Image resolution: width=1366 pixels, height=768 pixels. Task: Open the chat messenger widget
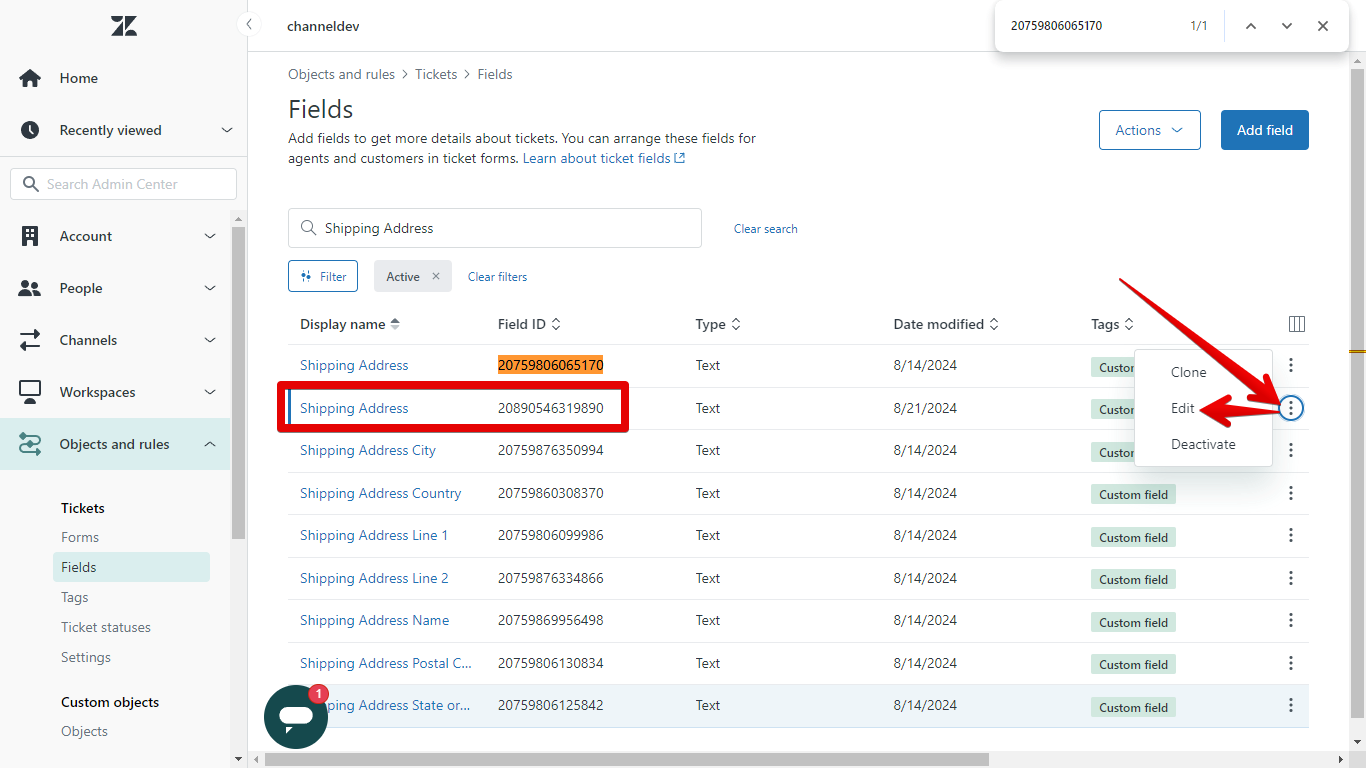(296, 716)
